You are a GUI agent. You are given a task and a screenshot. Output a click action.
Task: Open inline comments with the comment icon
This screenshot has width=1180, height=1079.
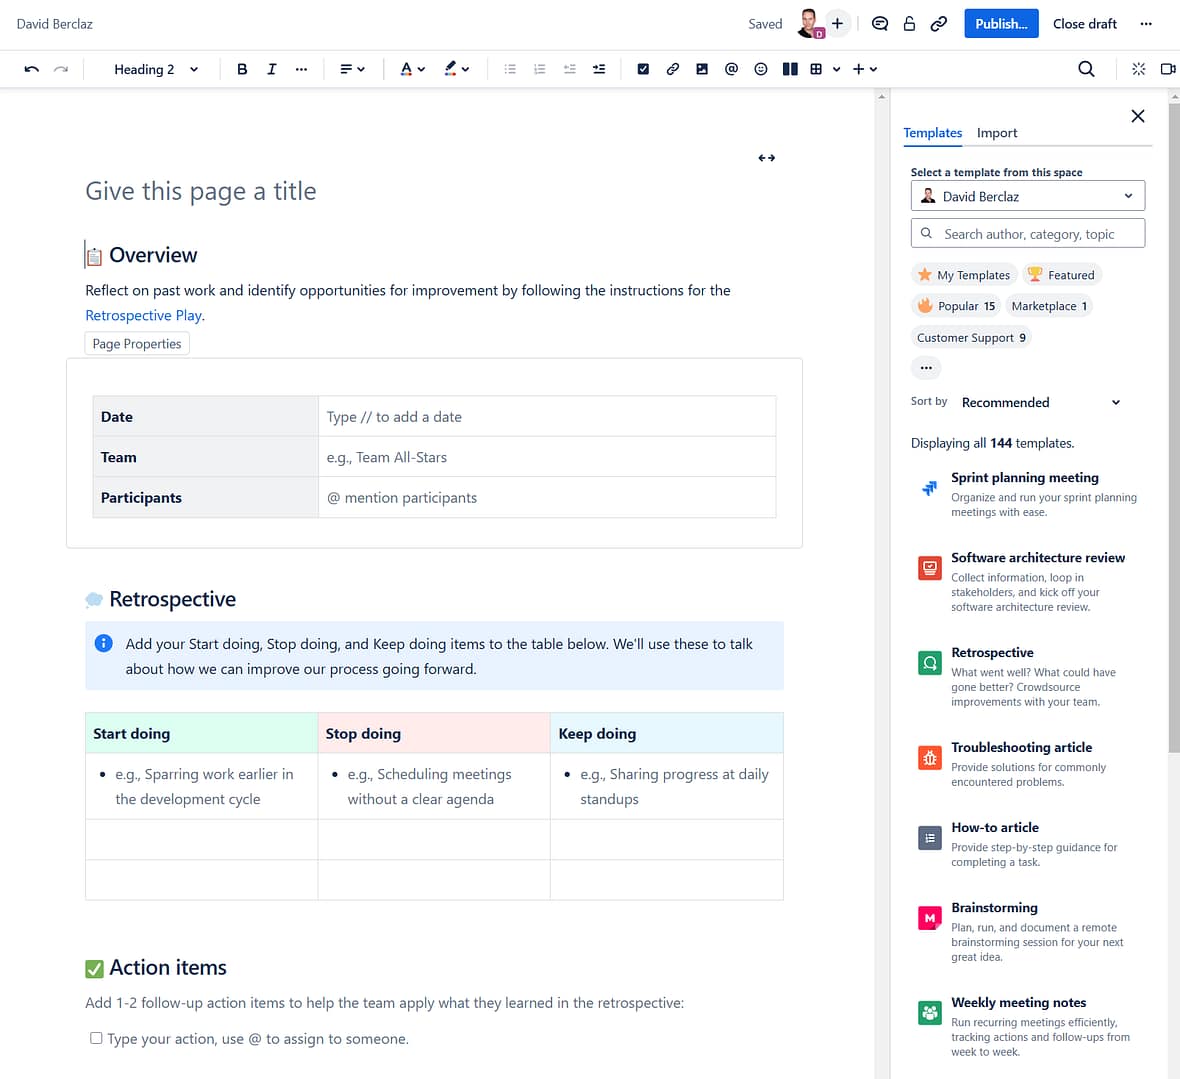(x=879, y=23)
